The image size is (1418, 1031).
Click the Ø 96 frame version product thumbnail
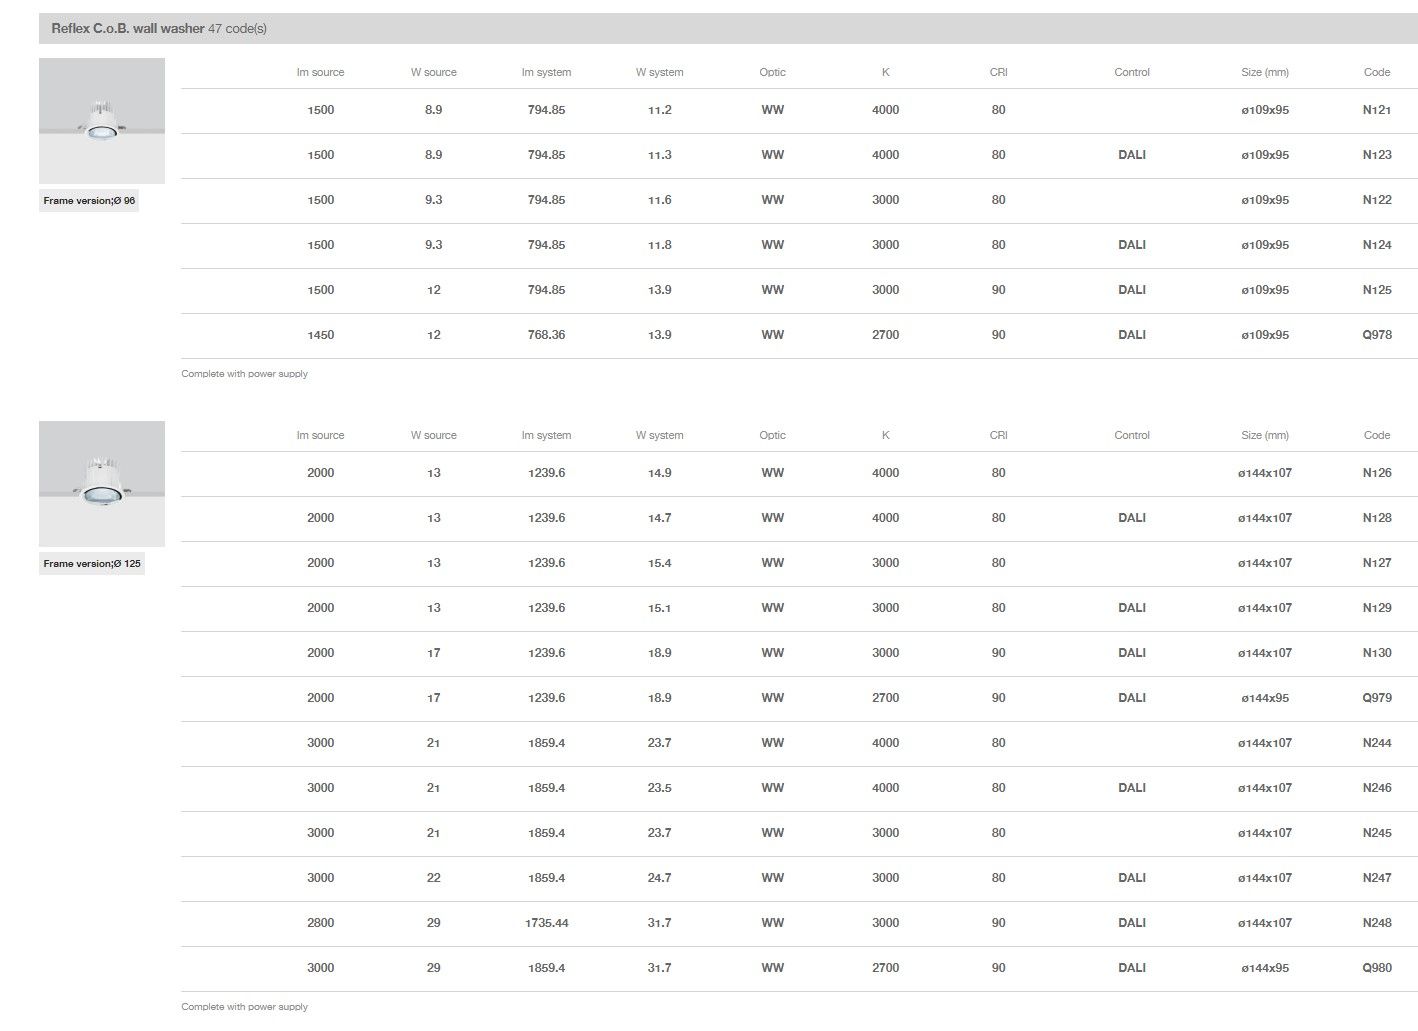[x=102, y=121]
